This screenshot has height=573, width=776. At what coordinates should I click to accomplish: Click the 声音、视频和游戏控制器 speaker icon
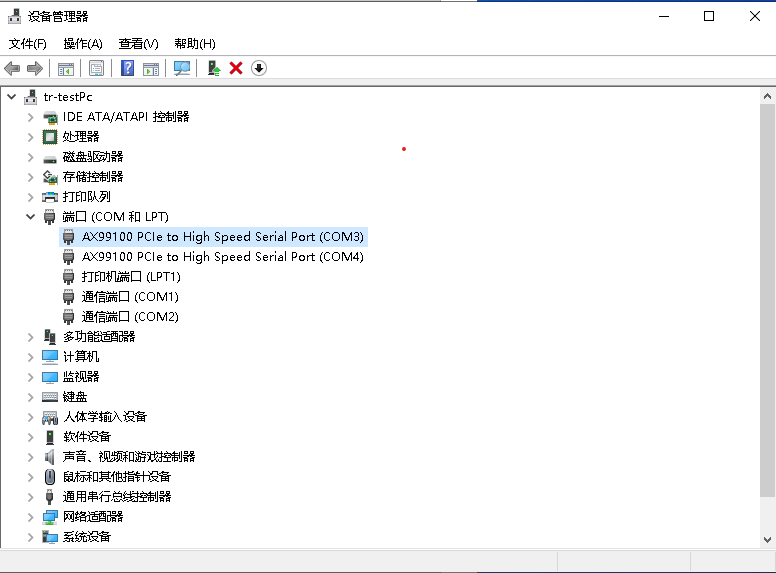click(x=49, y=457)
